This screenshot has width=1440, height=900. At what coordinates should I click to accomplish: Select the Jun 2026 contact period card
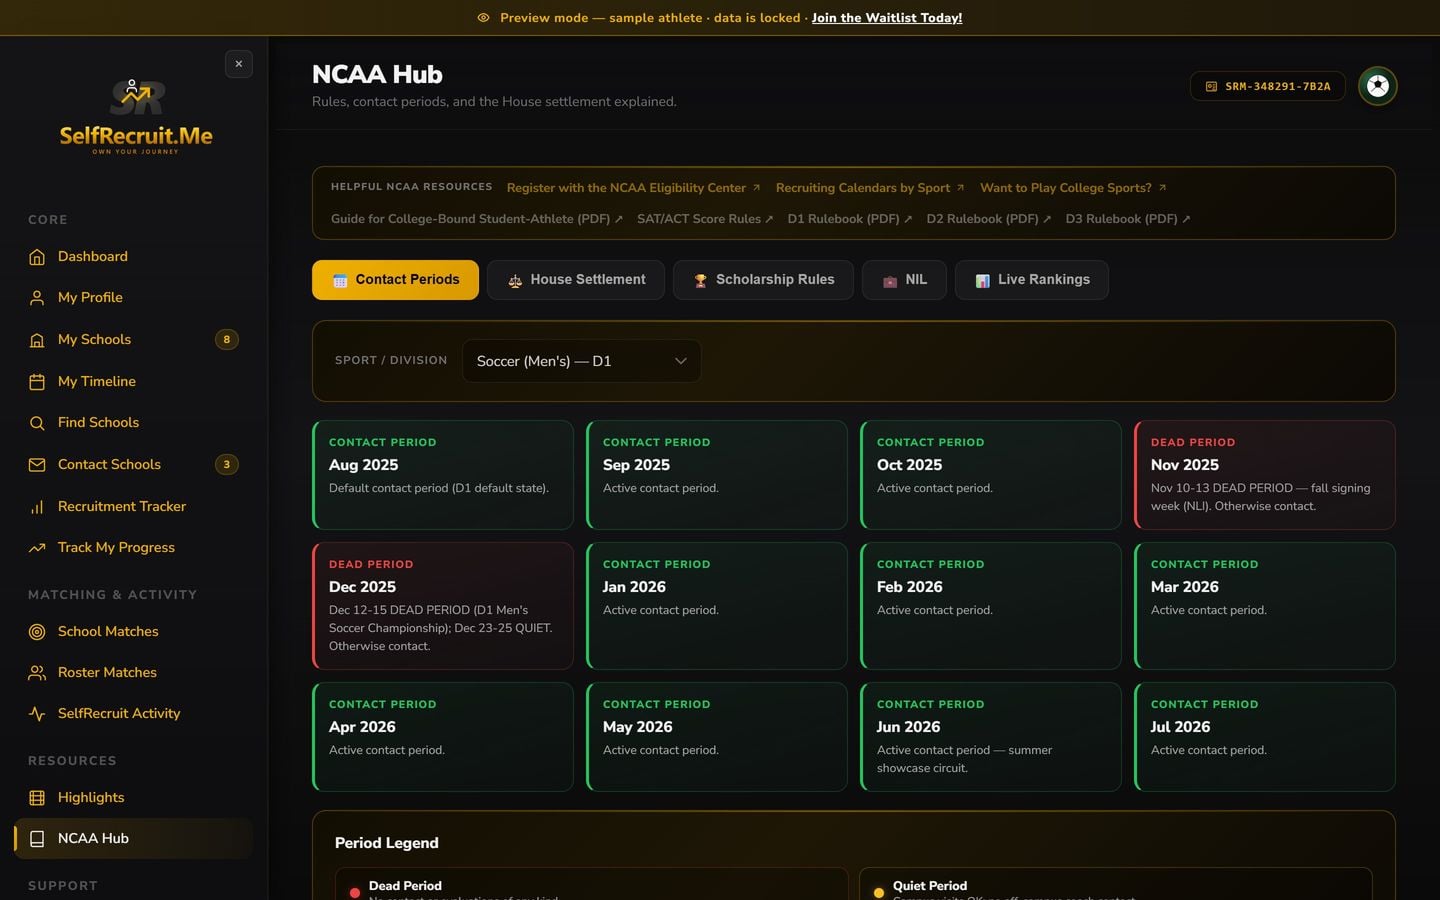(991, 737)
